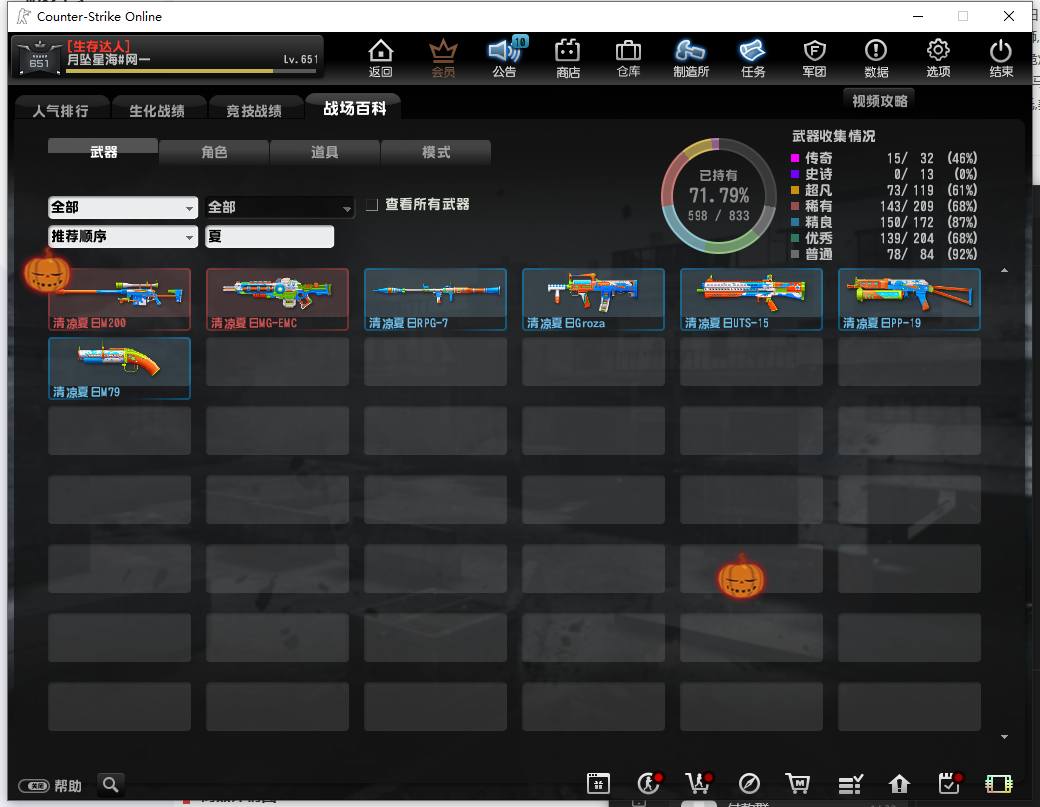The width and height of the screenshot is (1040, 807).
Task: Open the 会员 crown icon
Action: [x=443, y=57]
